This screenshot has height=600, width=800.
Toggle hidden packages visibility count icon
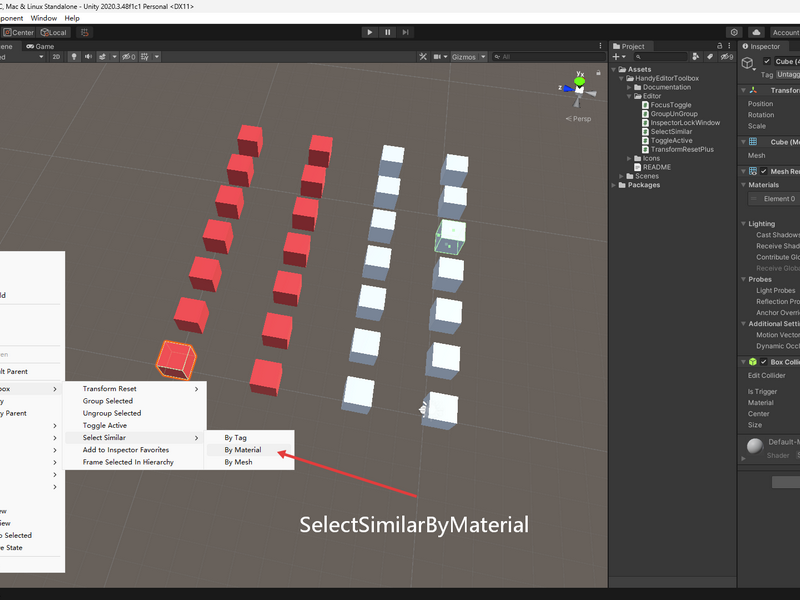tap(727, 57)
